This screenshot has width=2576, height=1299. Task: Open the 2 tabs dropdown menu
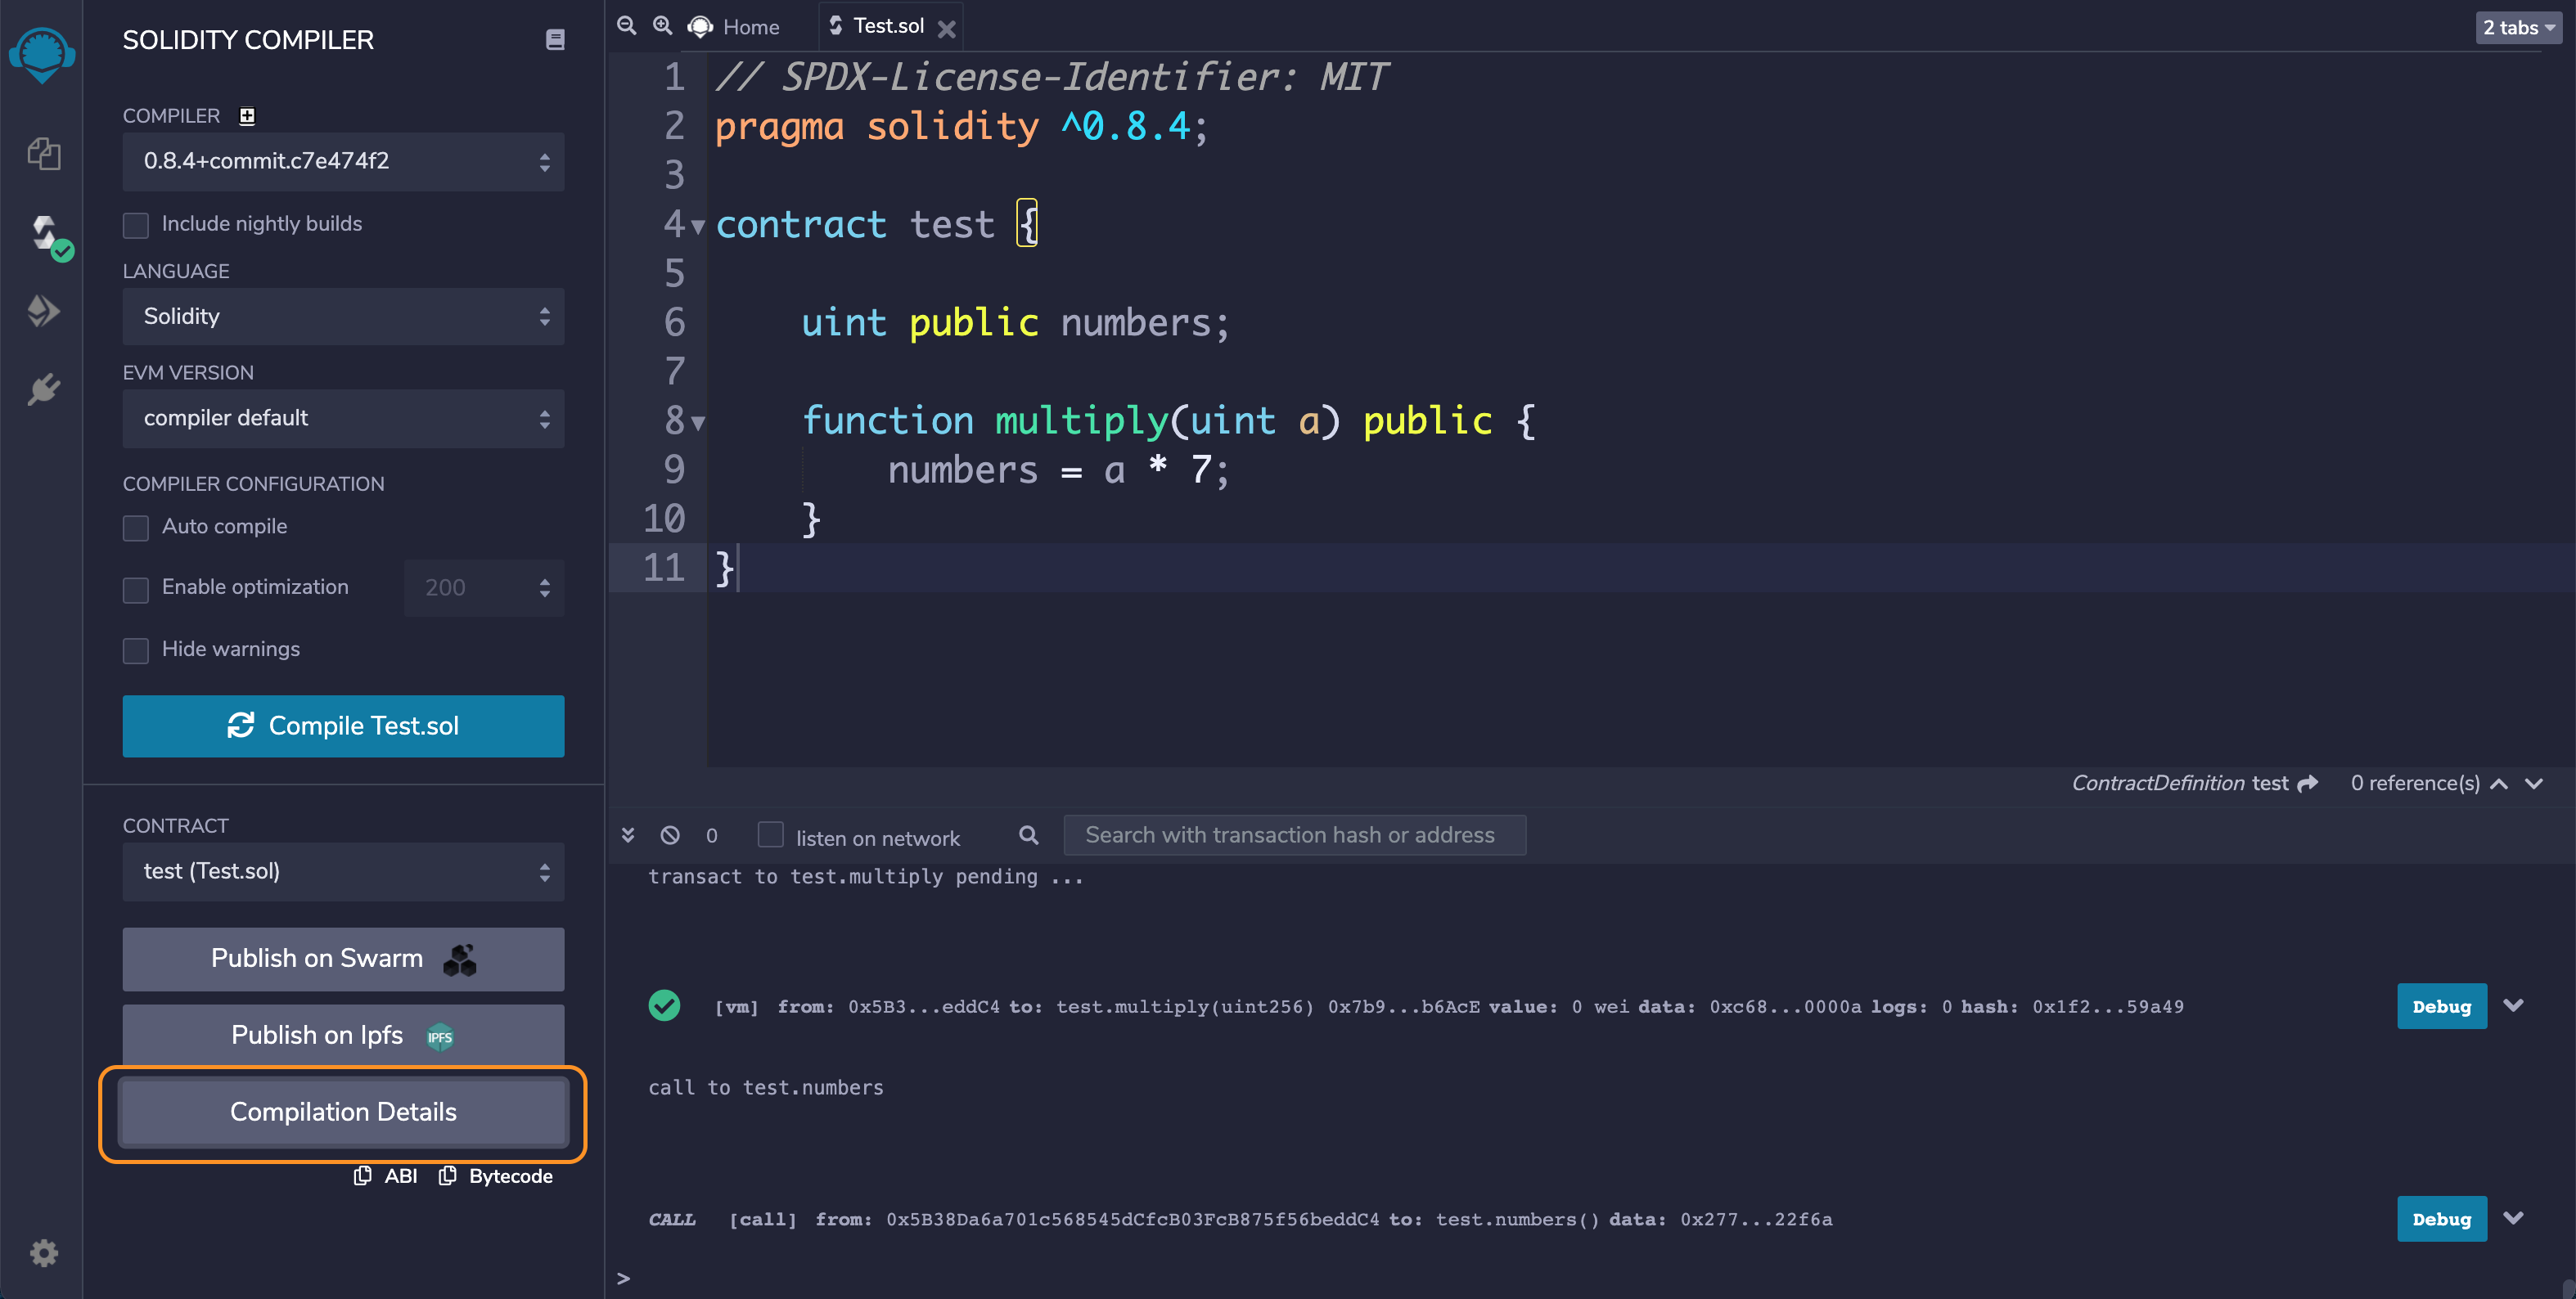(x=2517, y=27)
